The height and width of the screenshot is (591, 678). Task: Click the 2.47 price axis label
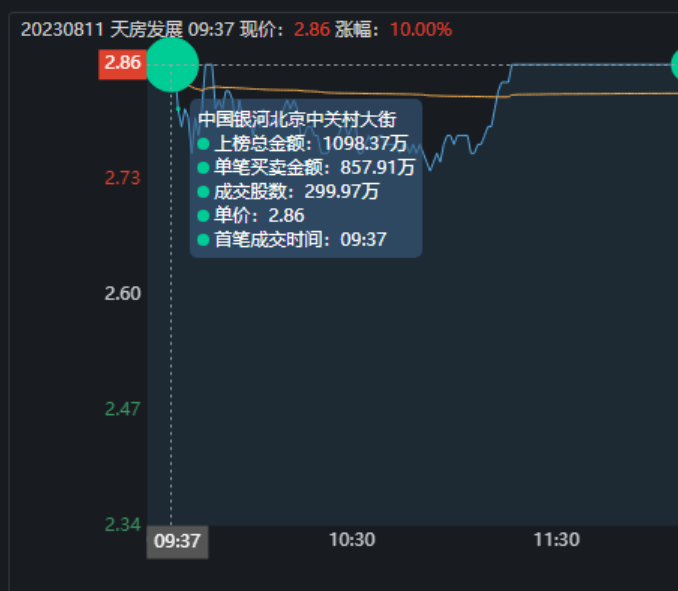[123, 409]
